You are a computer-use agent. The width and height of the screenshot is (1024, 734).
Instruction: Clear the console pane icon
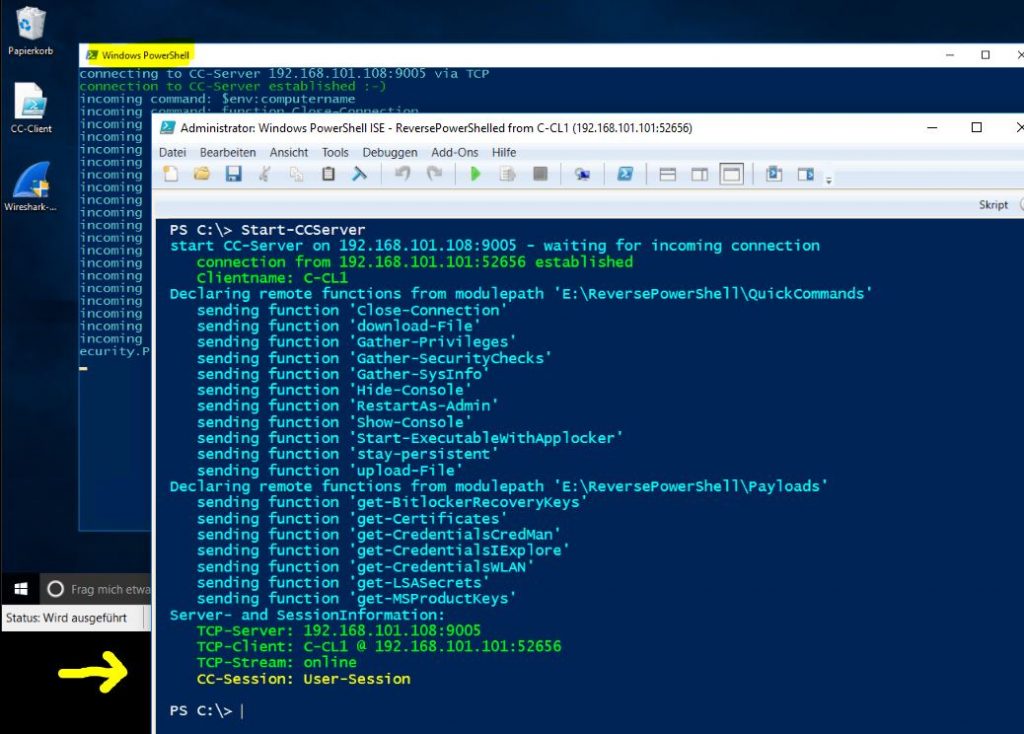[359, 174]
